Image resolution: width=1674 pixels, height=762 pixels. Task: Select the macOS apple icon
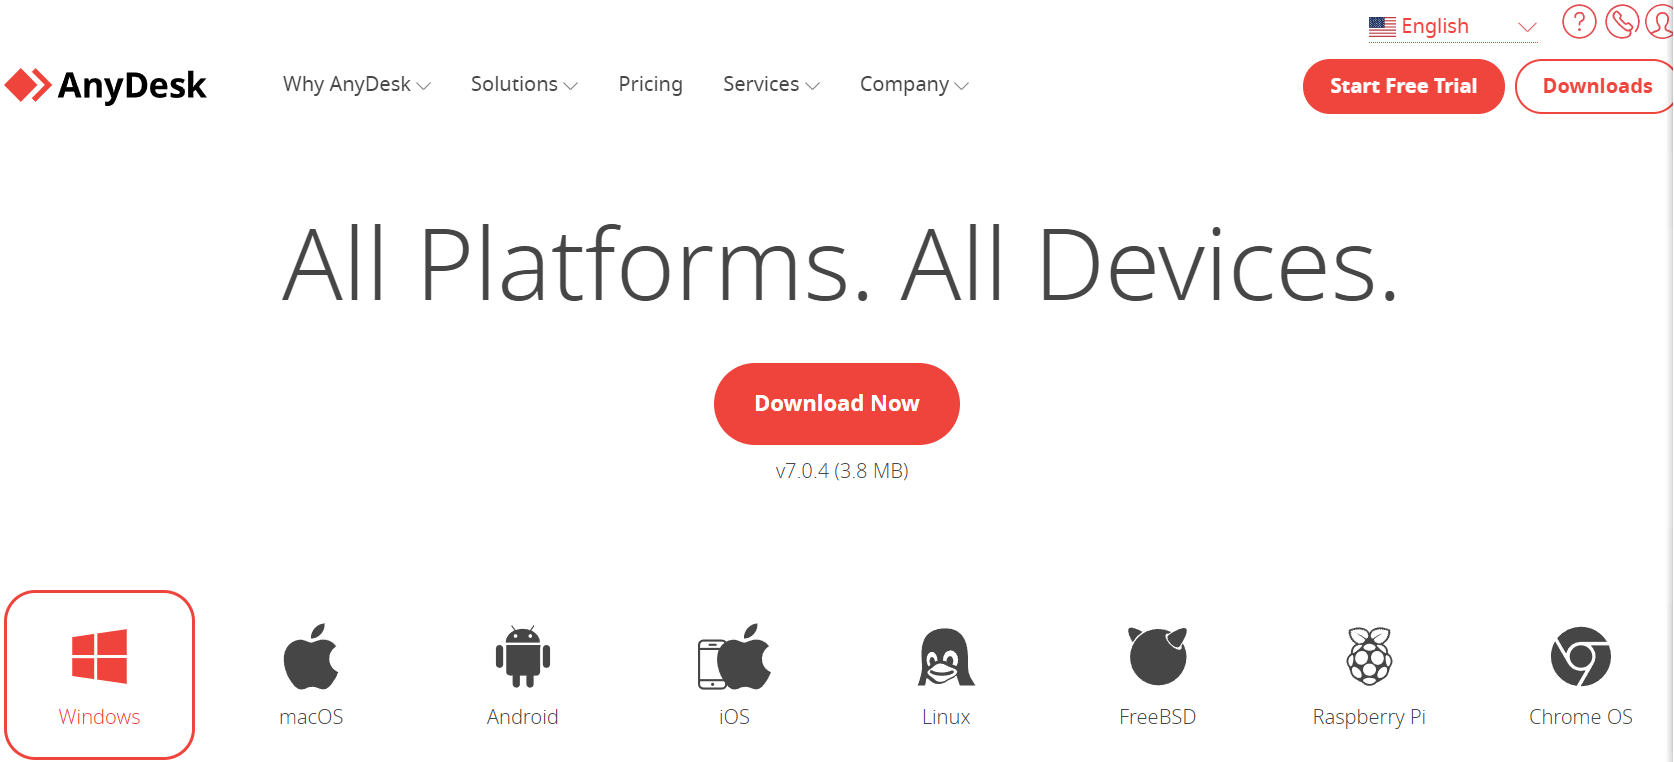[x=311, y=656]
